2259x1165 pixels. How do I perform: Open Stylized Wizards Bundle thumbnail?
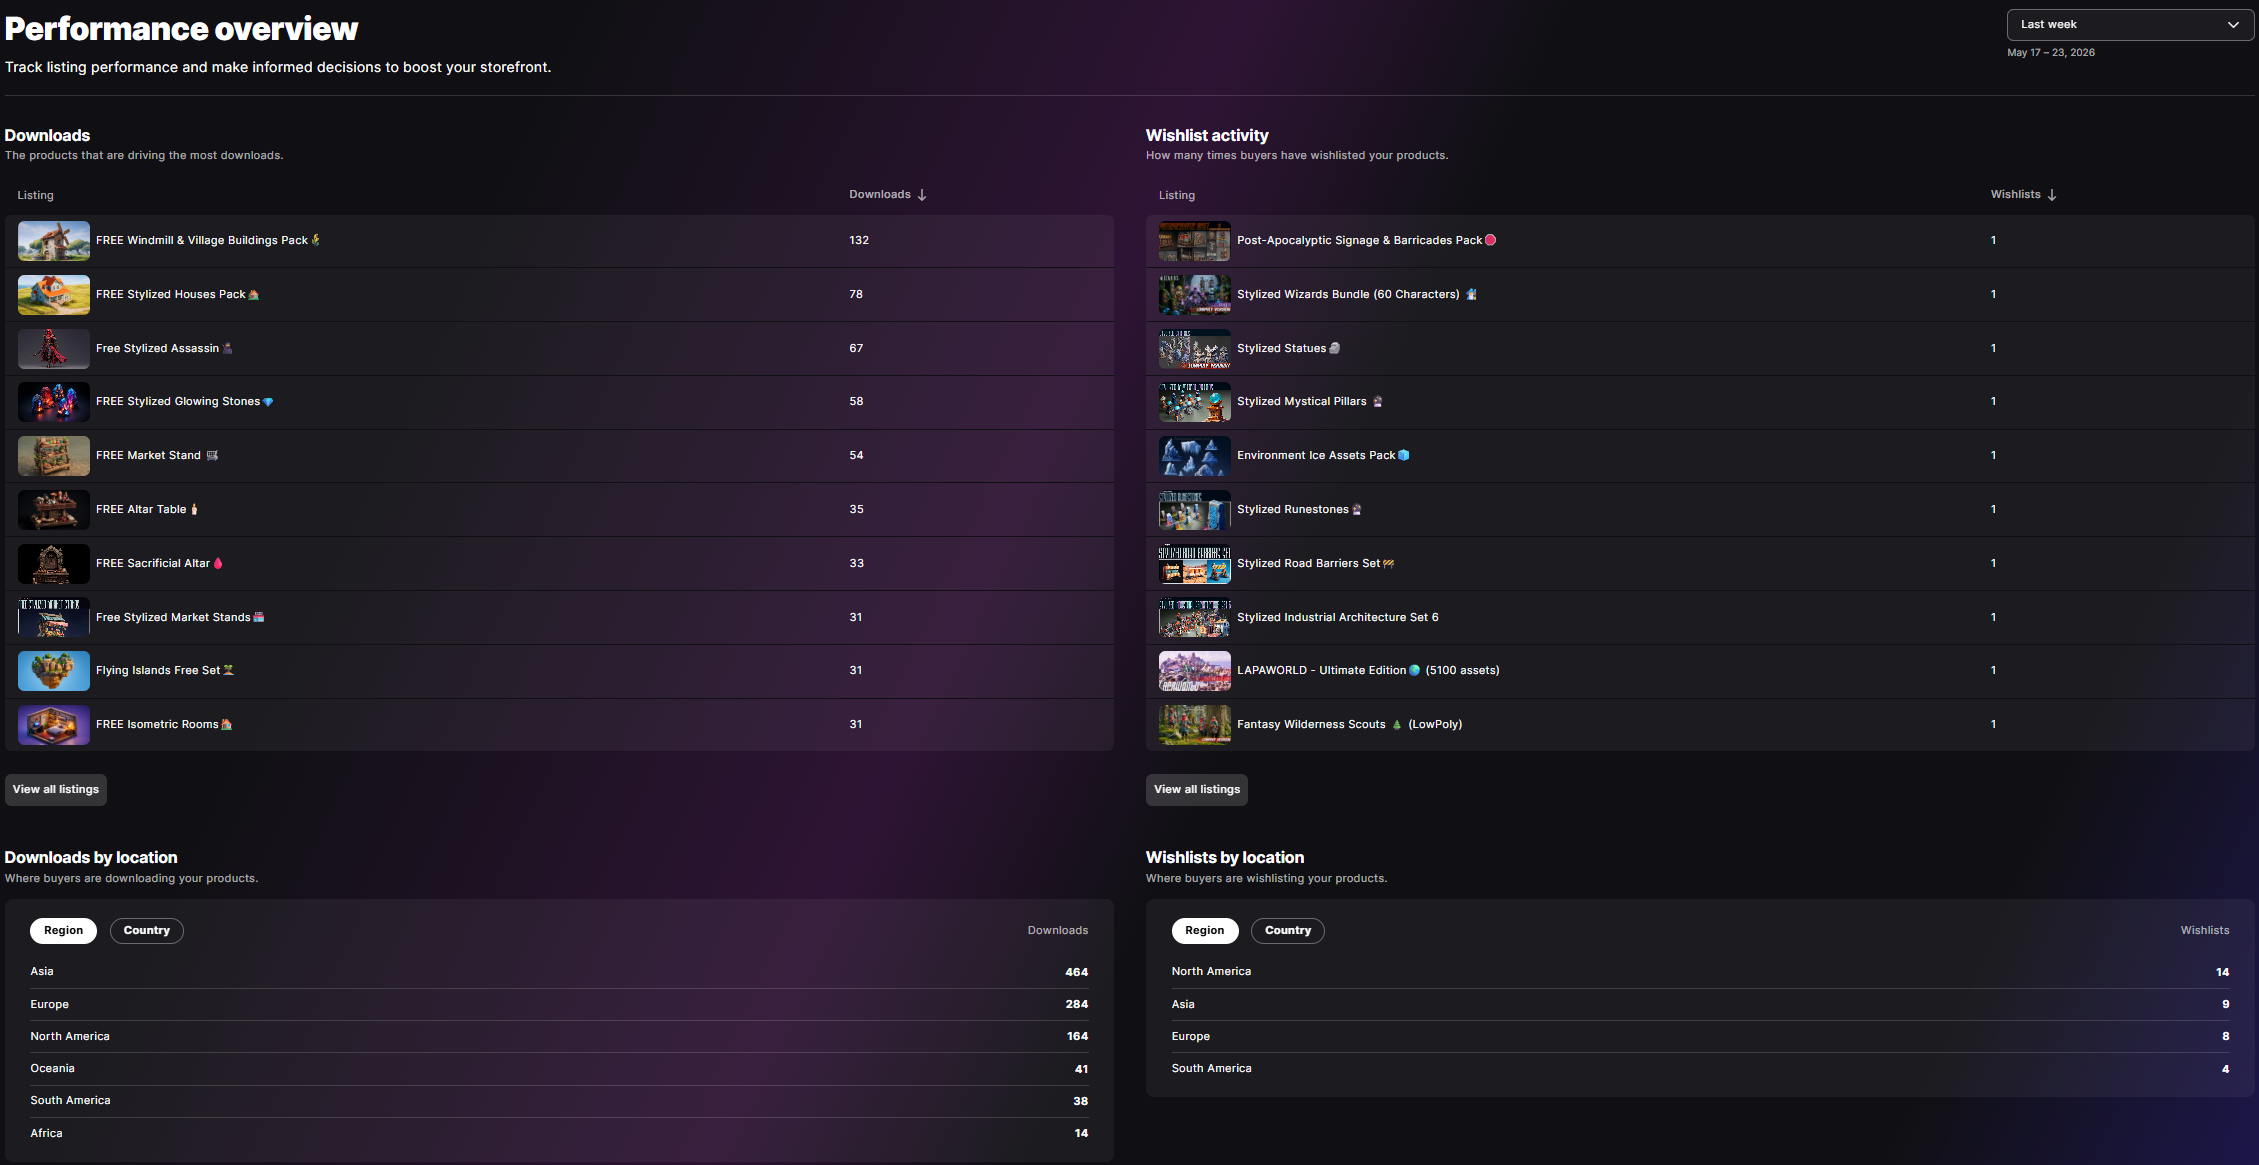(1195, 295)
